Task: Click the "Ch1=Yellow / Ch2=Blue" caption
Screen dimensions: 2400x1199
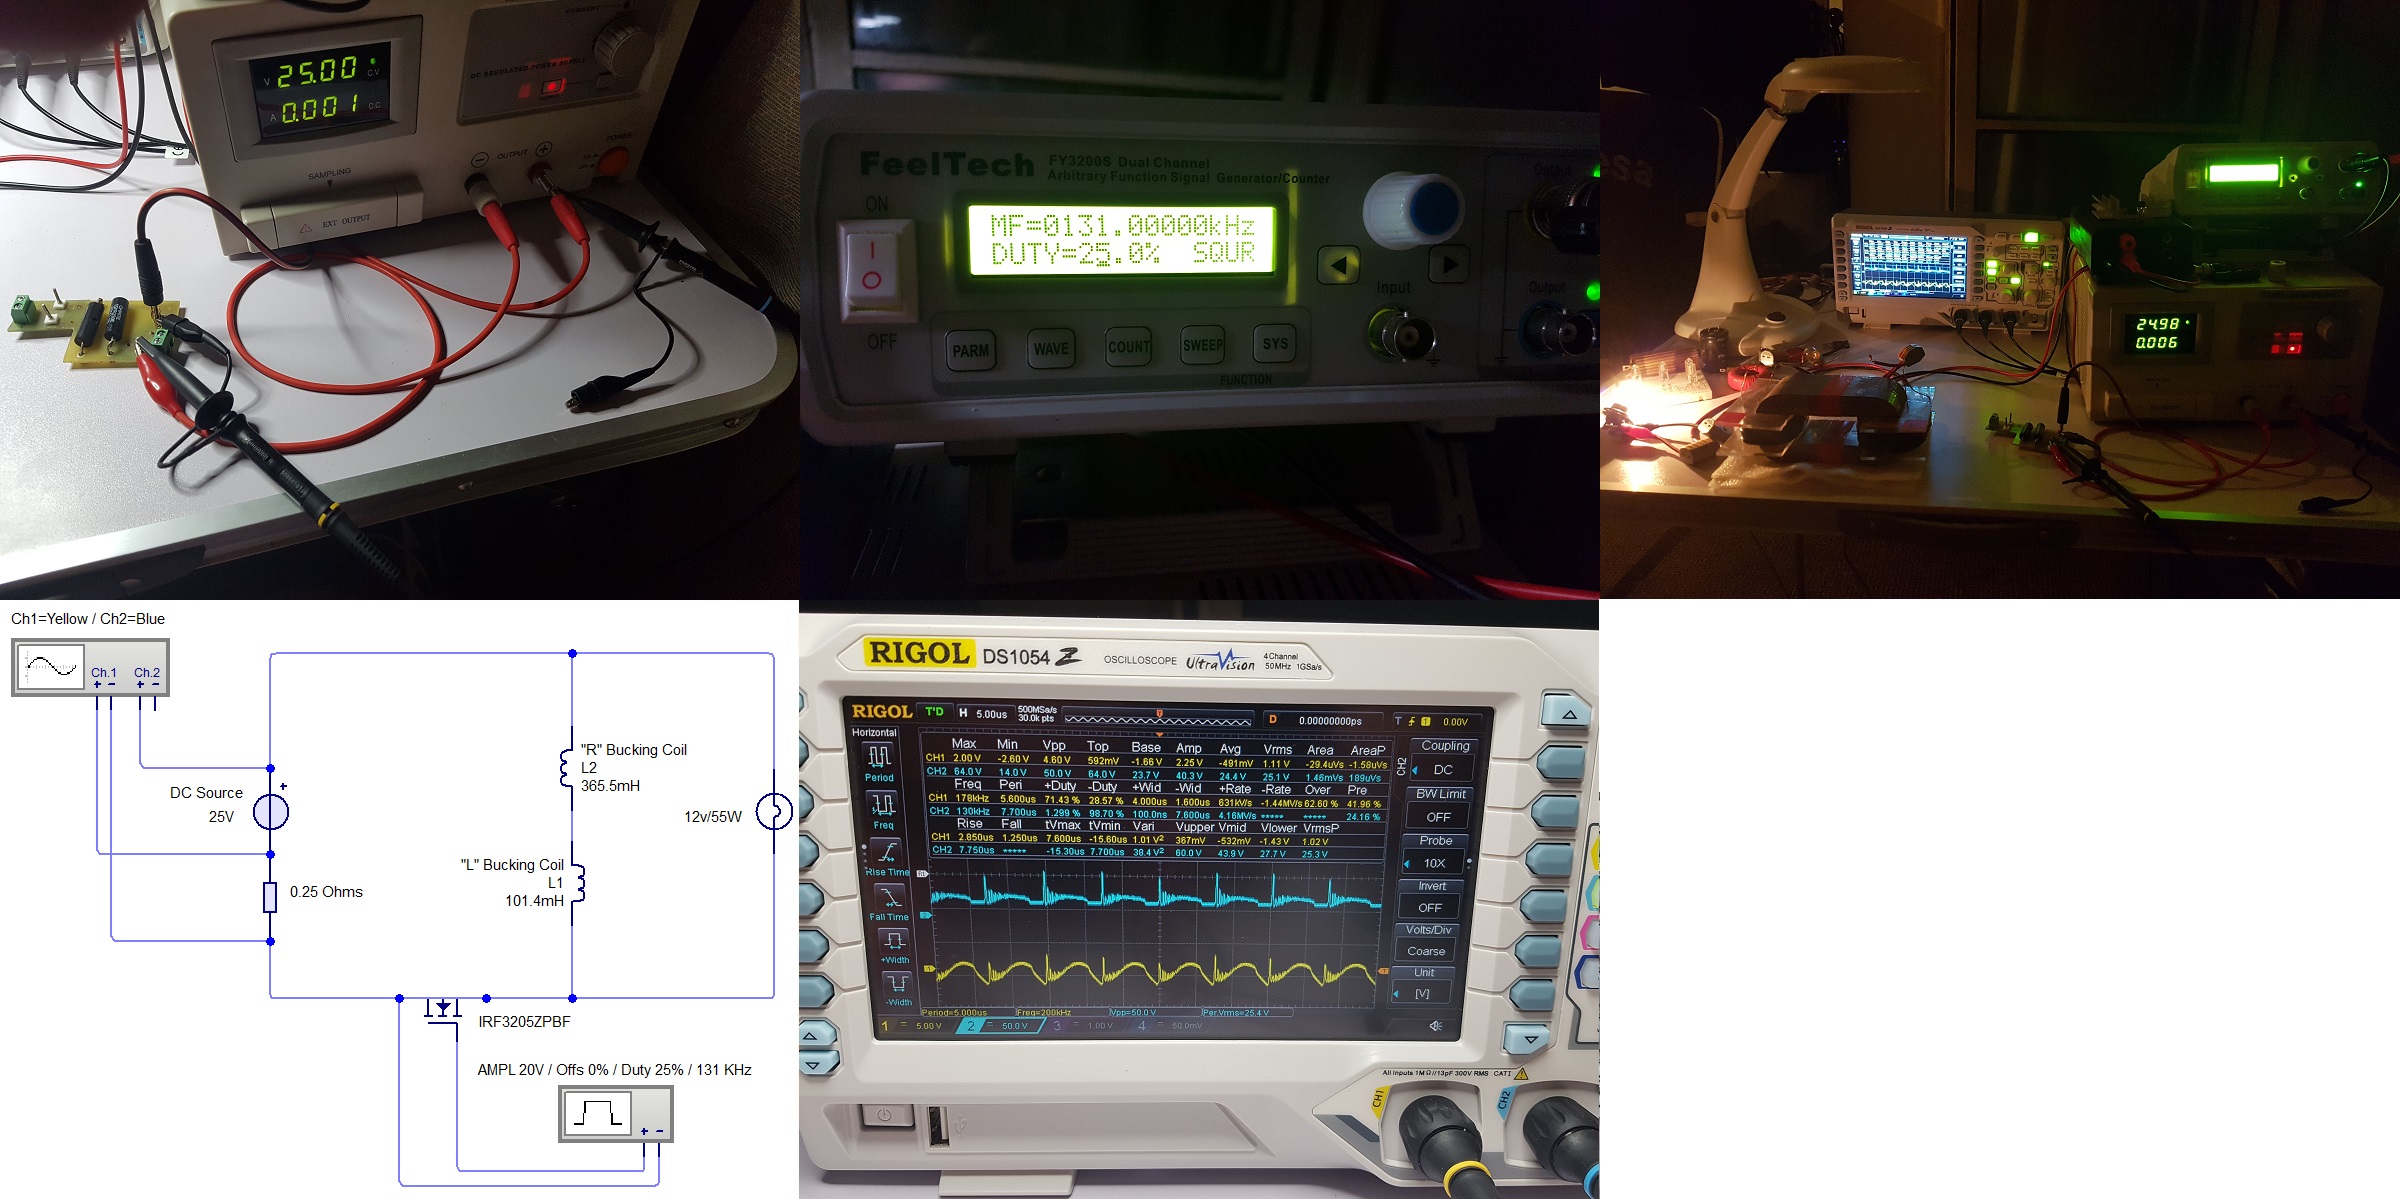Action: 88,619
